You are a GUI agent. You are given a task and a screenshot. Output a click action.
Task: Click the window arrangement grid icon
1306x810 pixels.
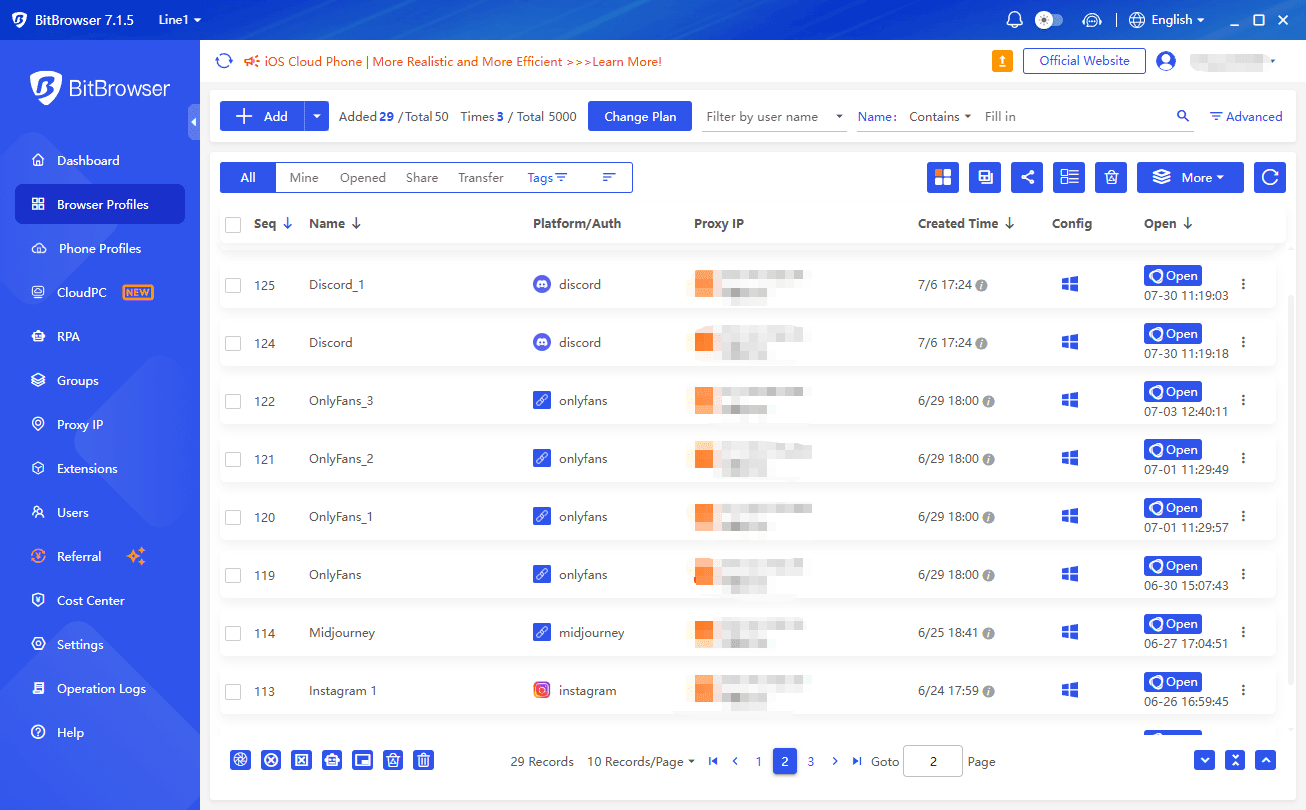point(943,177)
